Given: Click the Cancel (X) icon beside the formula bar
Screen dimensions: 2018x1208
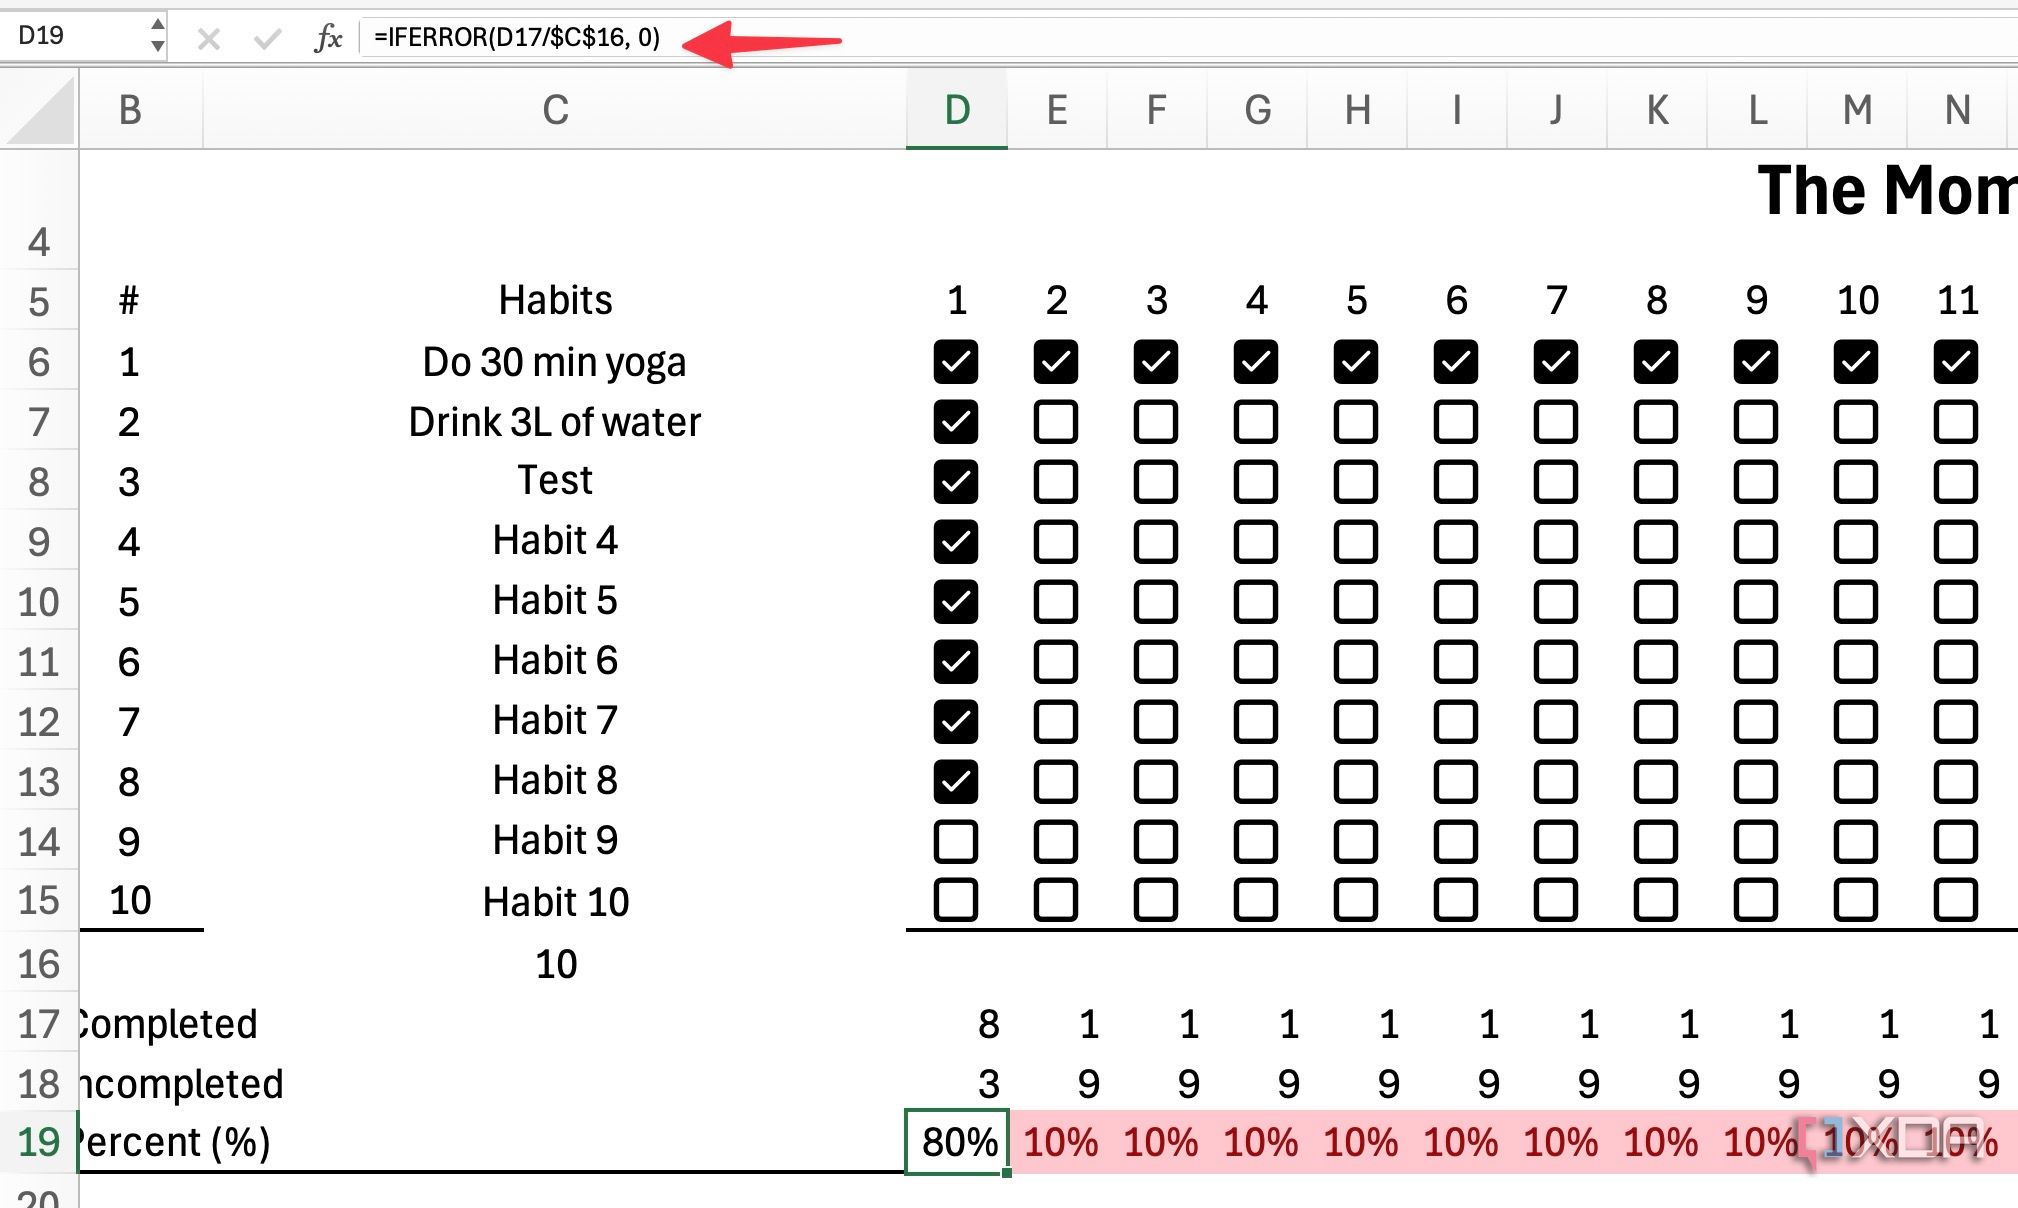Looking at the screenshot, I should [x=209, y=38].
